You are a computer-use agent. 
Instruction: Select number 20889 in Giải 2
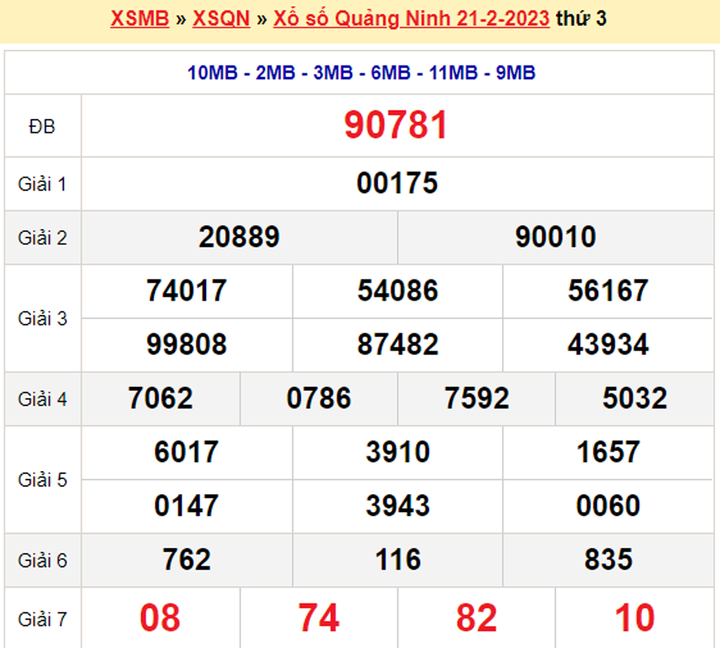[239, 237]
